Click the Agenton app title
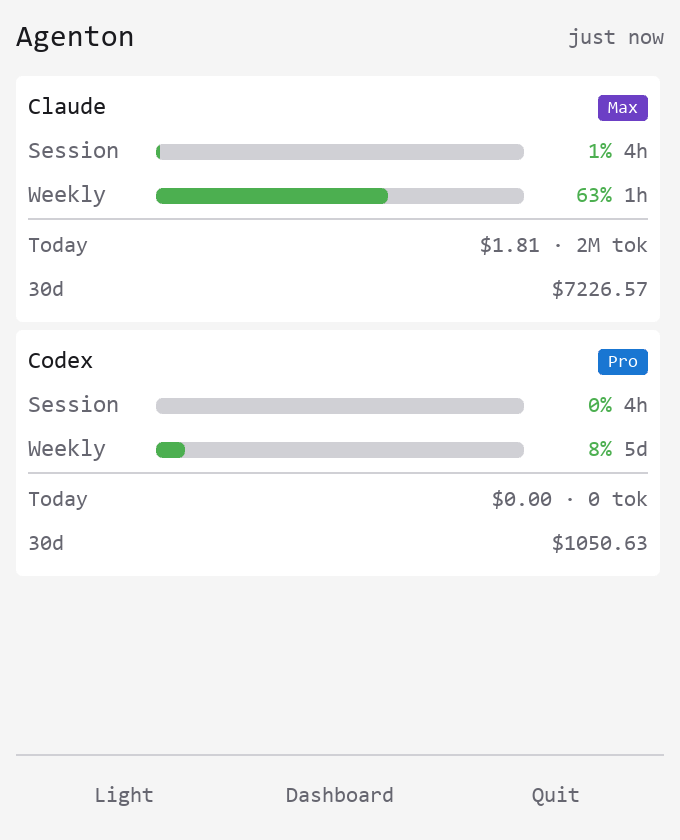 (x=75, y=37)
